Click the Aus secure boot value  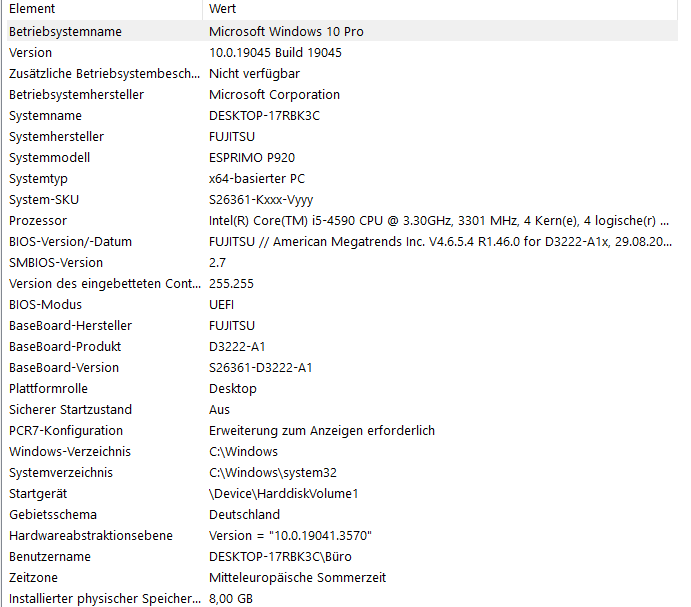(219, 410)
